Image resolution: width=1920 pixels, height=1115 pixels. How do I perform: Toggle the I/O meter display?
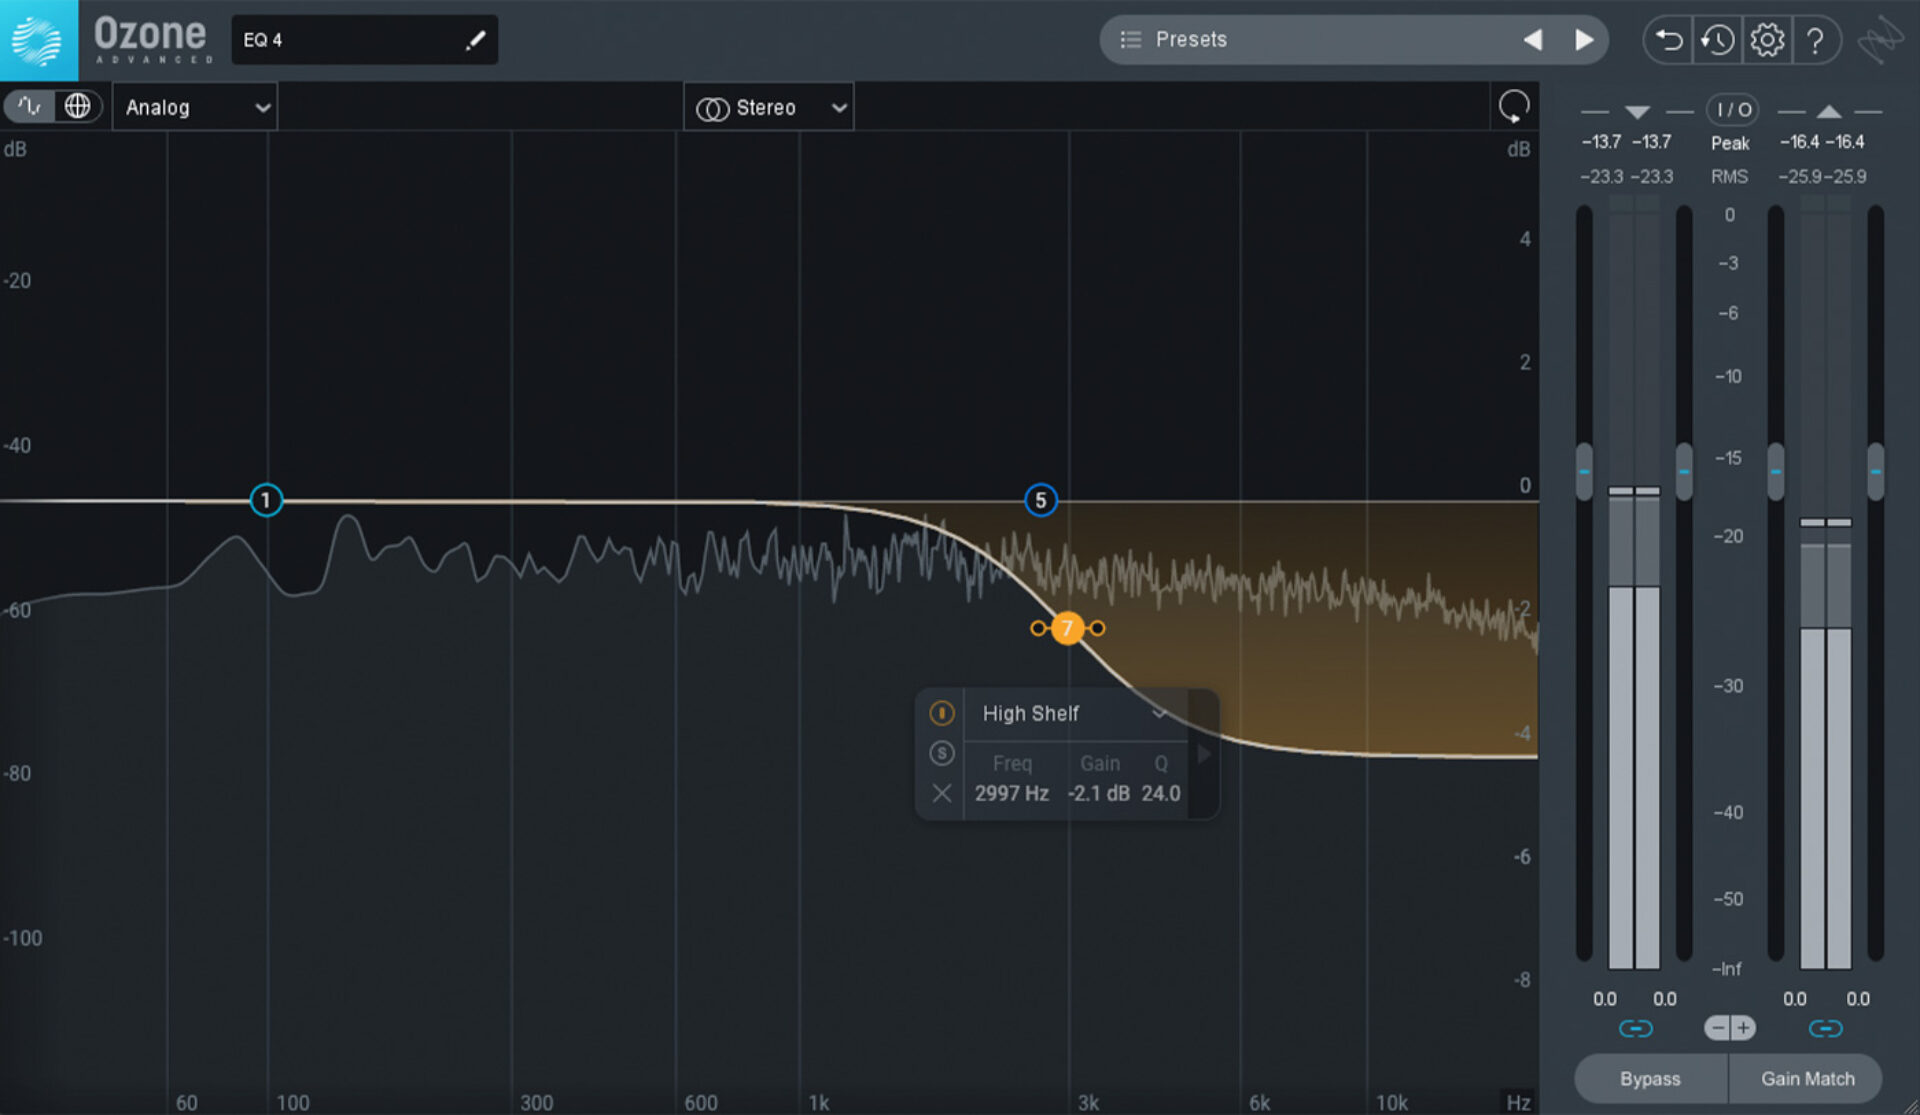coord(1731,110)
